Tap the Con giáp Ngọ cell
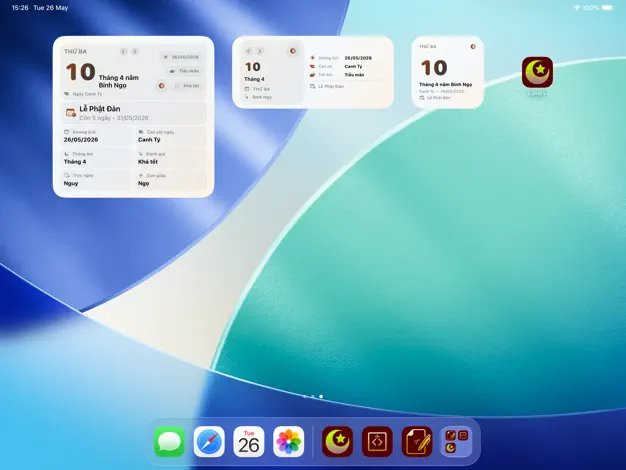Viewport: 626px width, 470px height. 170,180
